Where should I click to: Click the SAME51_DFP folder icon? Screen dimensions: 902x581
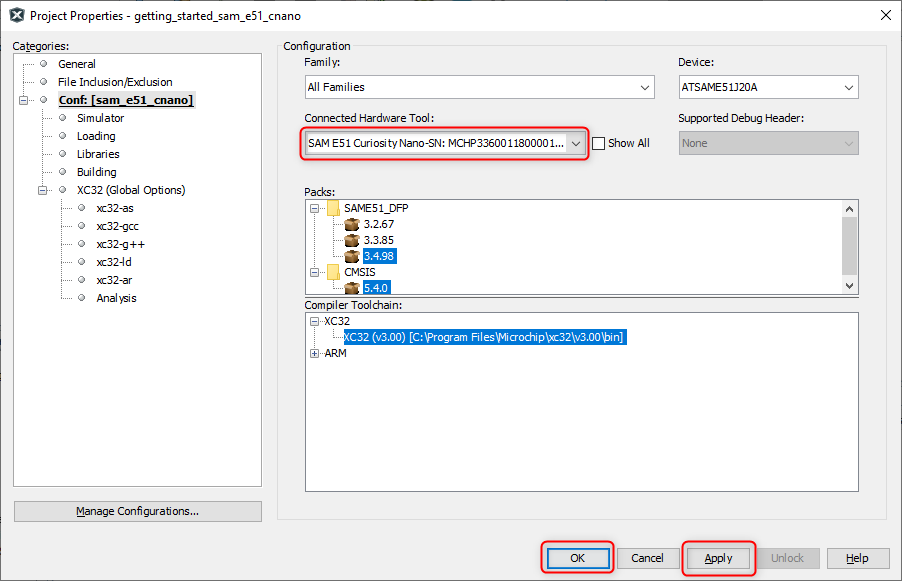333,209
